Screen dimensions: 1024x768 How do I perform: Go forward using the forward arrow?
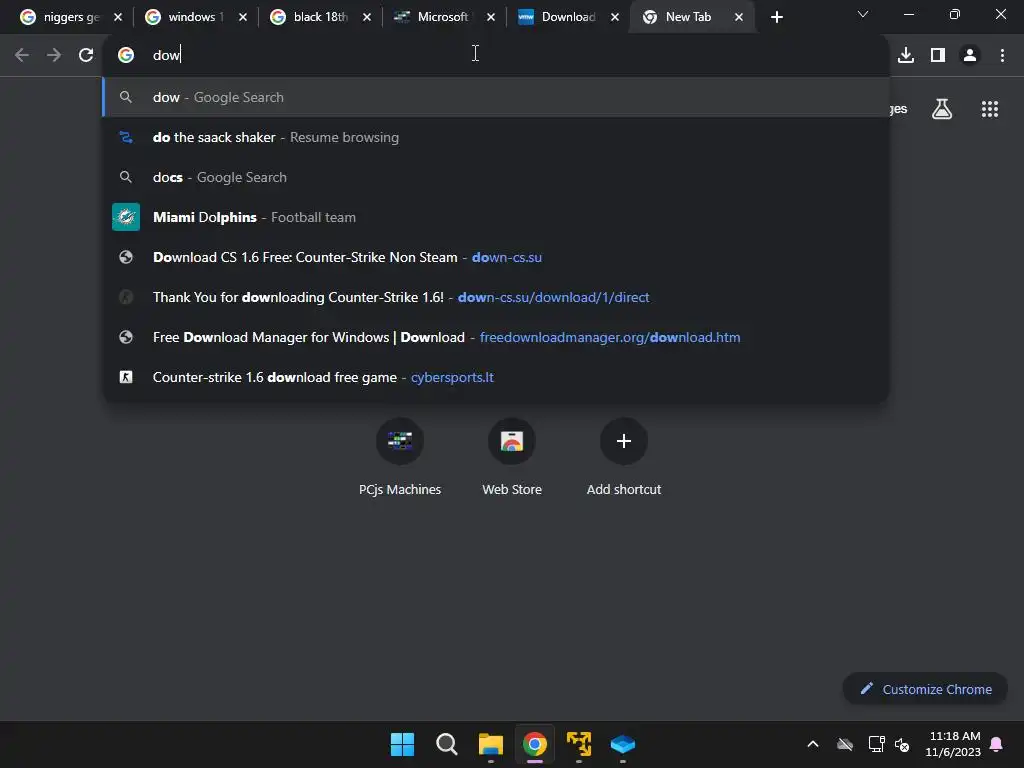(x=54, y=55)
